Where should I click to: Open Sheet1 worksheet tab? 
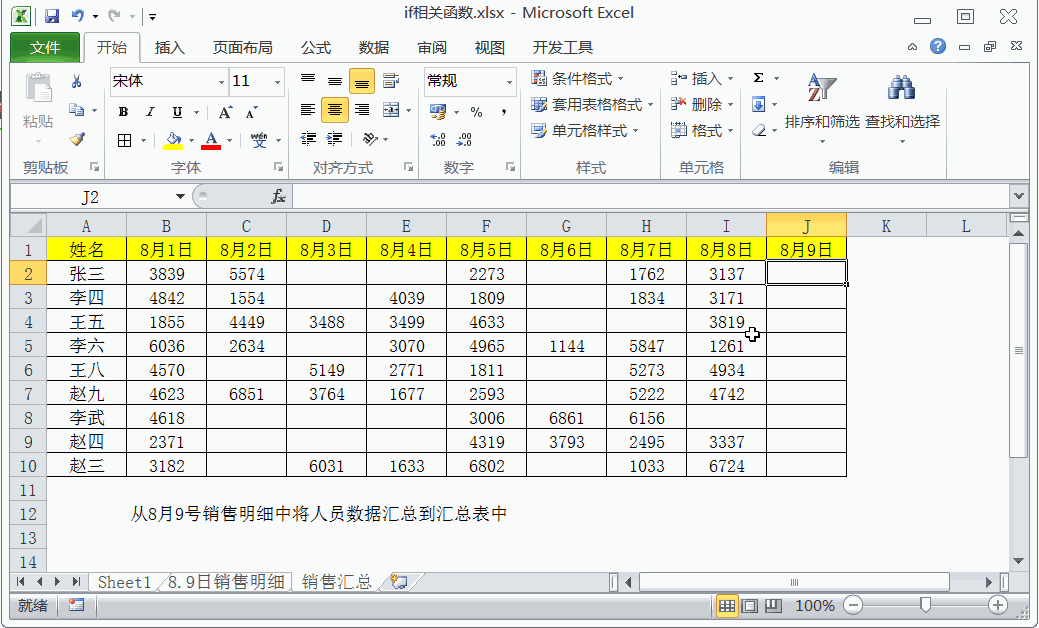(124, 582)
